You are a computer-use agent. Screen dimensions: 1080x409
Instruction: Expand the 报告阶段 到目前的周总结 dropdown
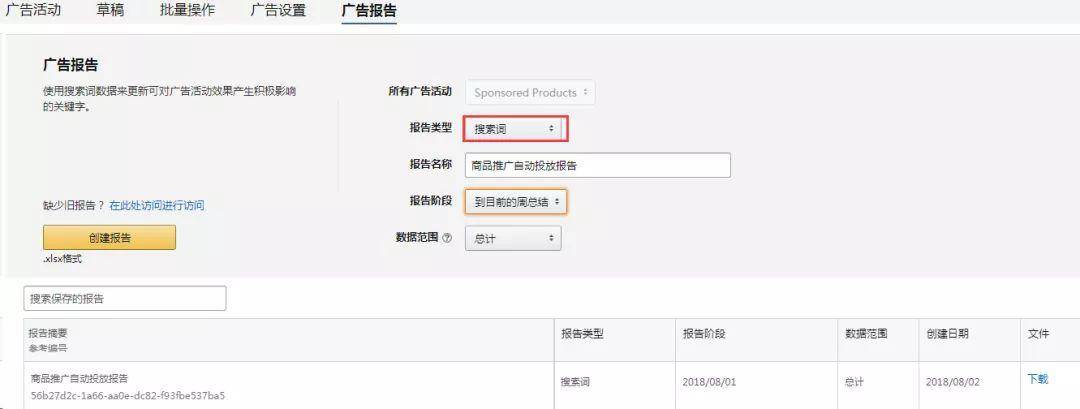tap(516, 202)
